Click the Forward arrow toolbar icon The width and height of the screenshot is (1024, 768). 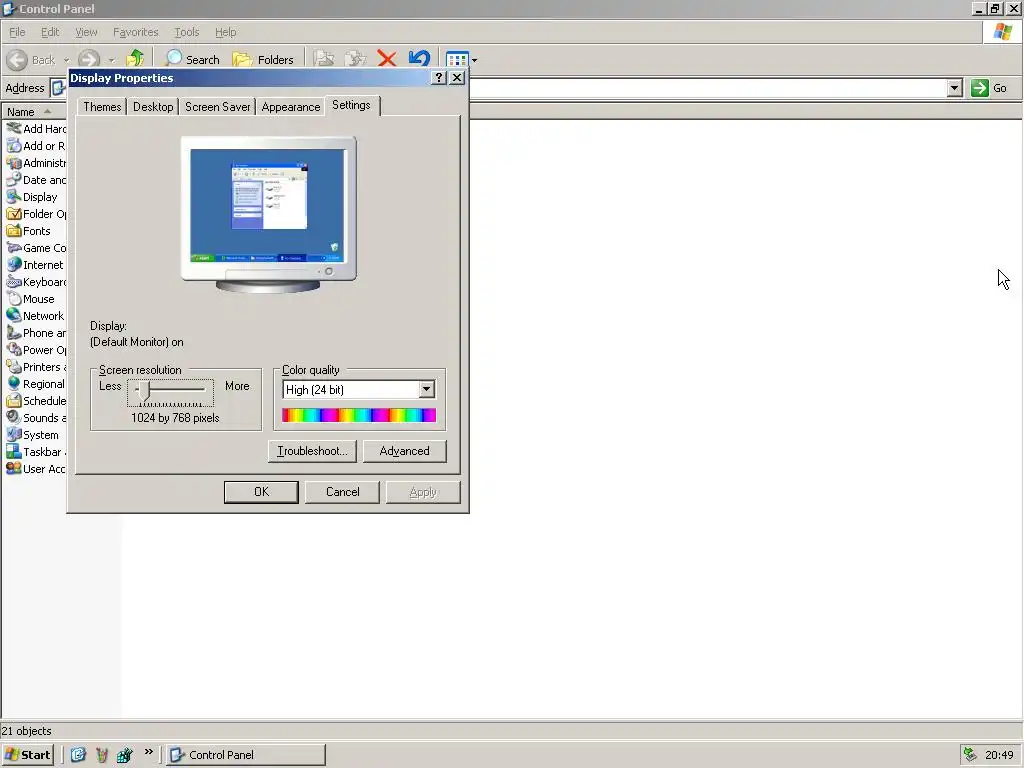tap(89, 60)
